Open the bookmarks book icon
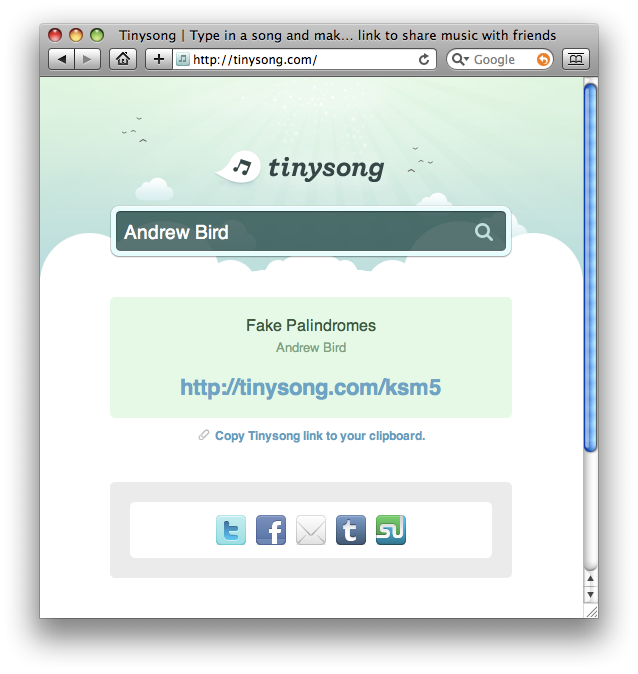Image resolution: width=638 pixels, height=674 pixels. pyautogui.click(x=576, y=59)
